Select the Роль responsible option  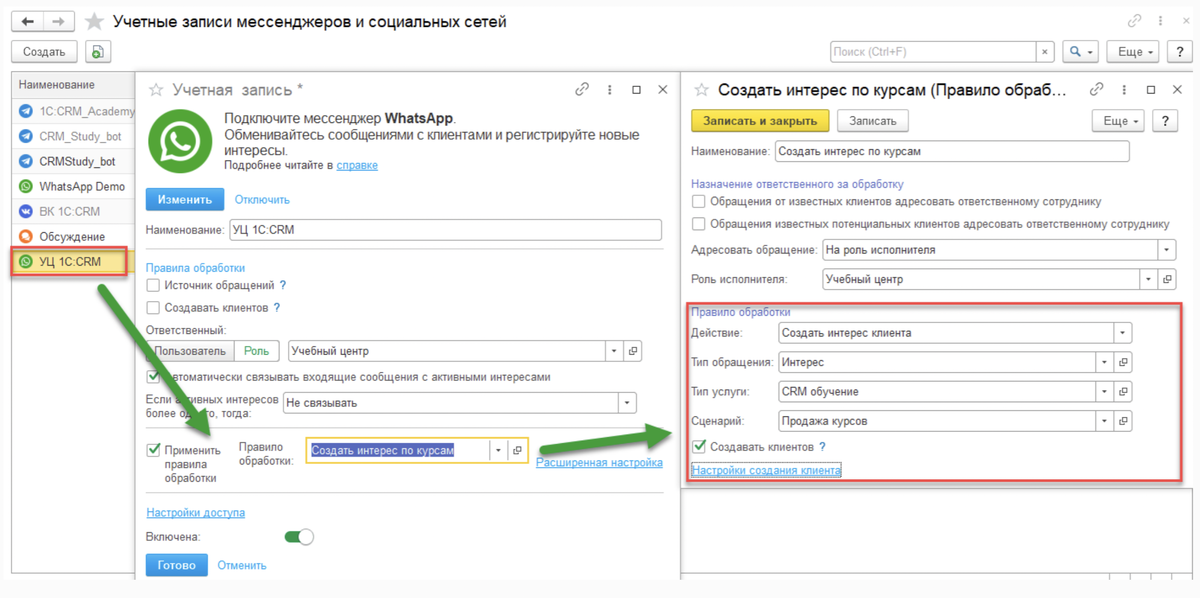(x=257, y=351)
